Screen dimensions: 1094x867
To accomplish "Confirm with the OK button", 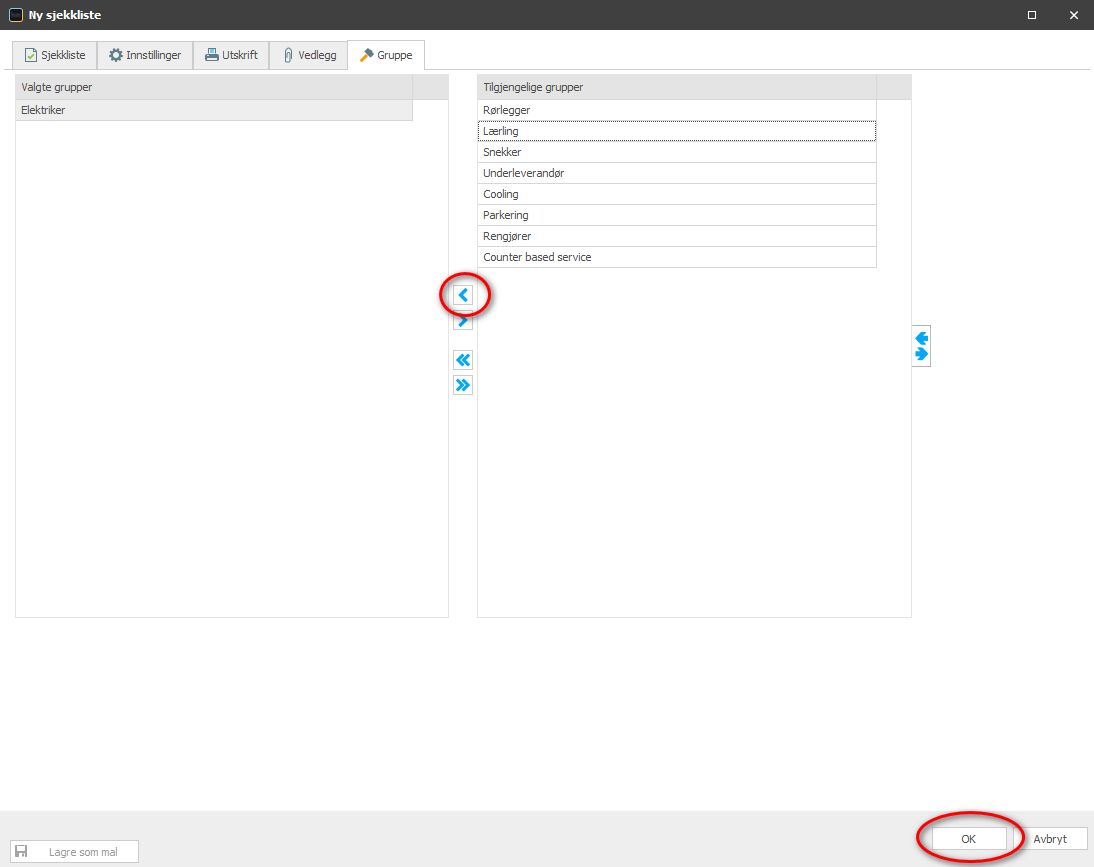I will tap(968, 838).
